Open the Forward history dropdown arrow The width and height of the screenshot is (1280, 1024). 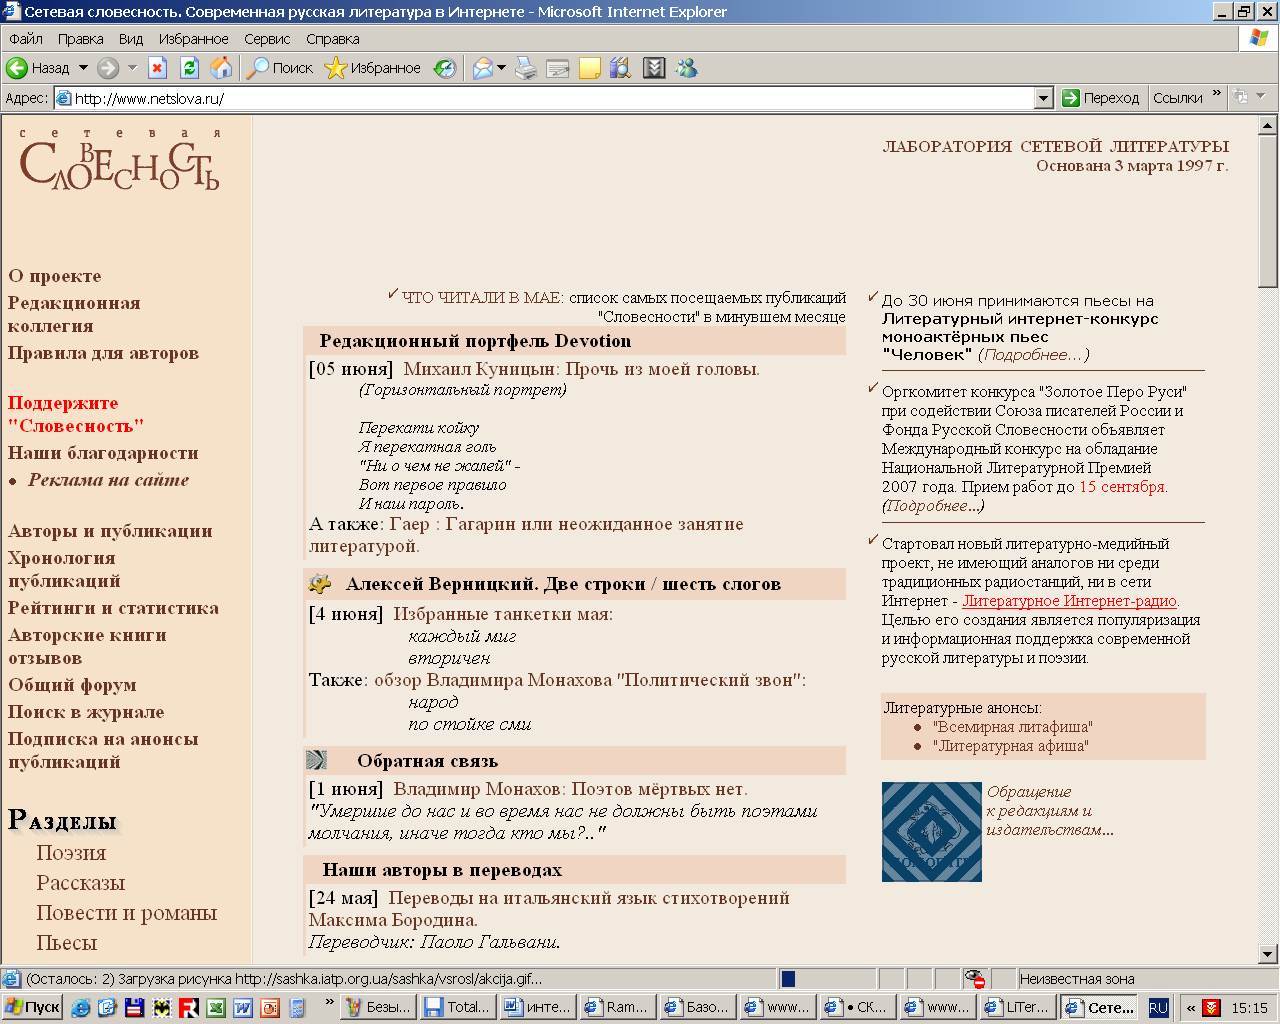[x=132, y=68]
